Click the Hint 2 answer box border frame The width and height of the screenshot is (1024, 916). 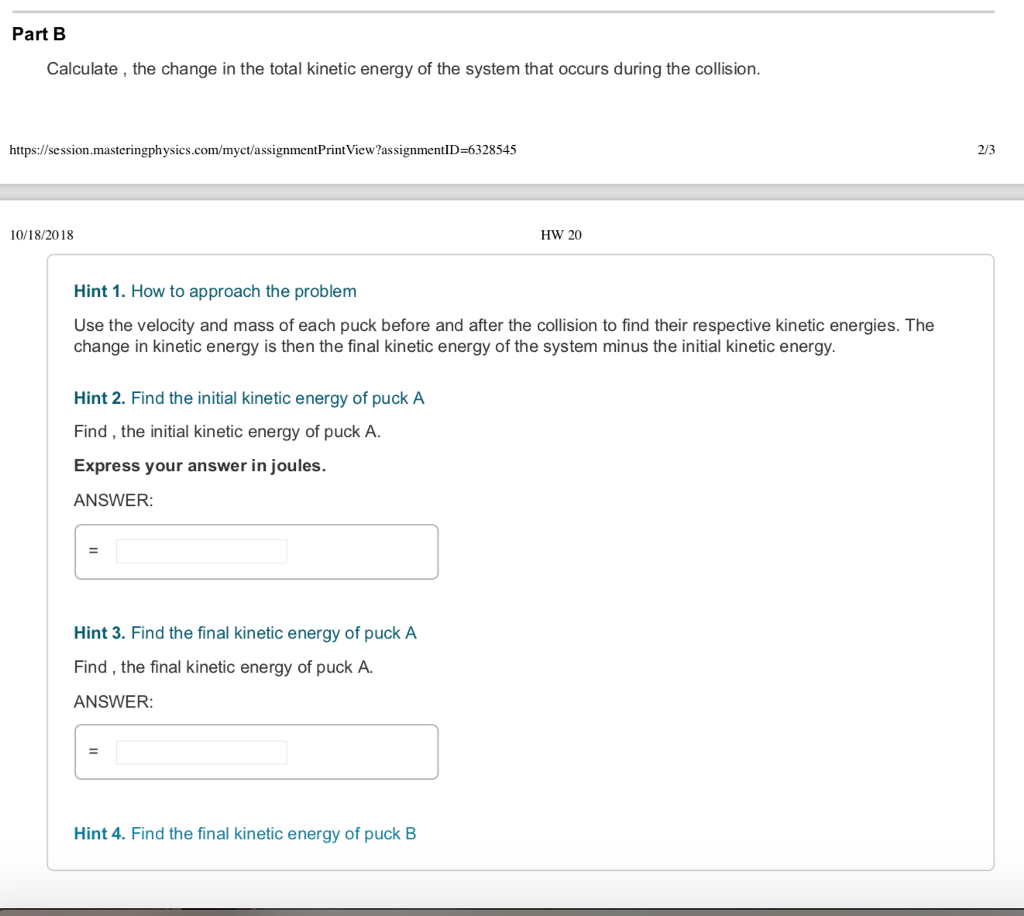(x=256, y=527)
